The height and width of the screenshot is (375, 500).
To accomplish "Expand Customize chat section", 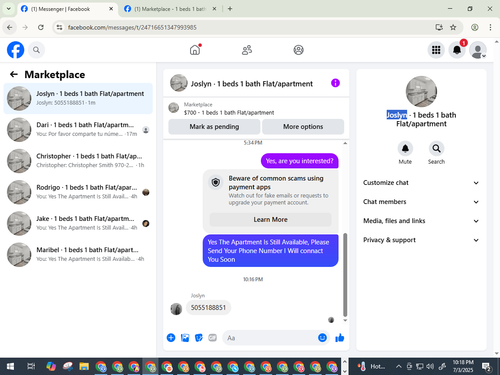I will click(421, 183).
